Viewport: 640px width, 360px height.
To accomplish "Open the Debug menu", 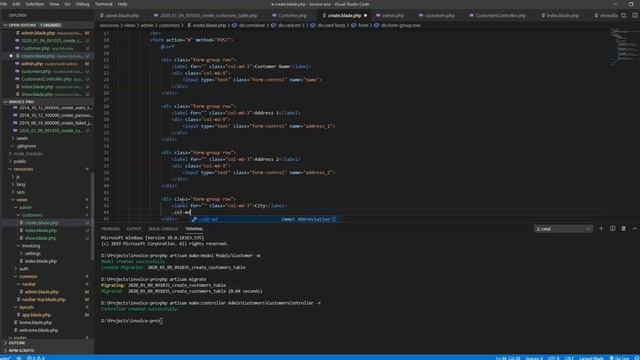I will (82, 4).
